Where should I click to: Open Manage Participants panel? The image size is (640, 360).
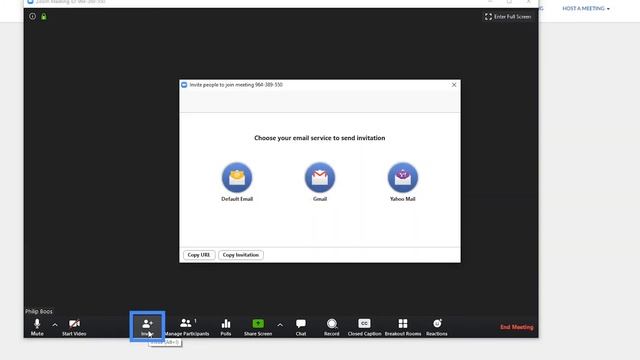[x=187, y=327]
